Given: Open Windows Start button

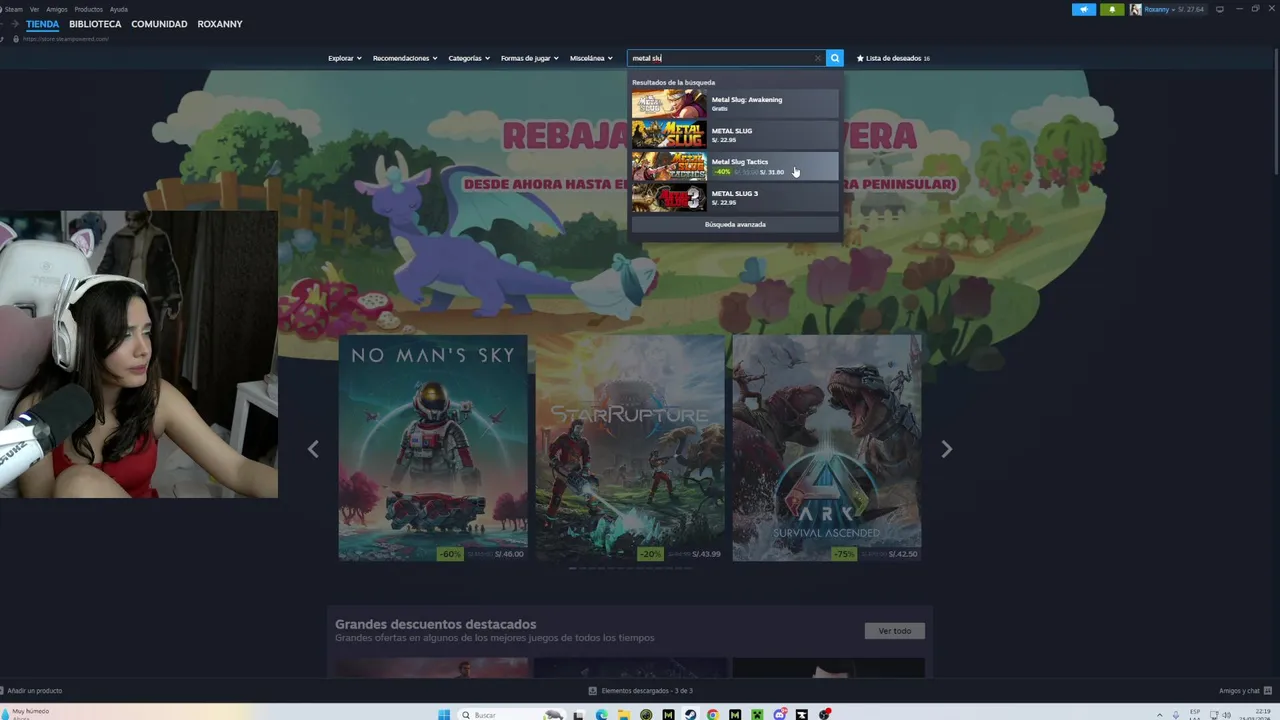Looking at the screenshot, I should (444, 715).
